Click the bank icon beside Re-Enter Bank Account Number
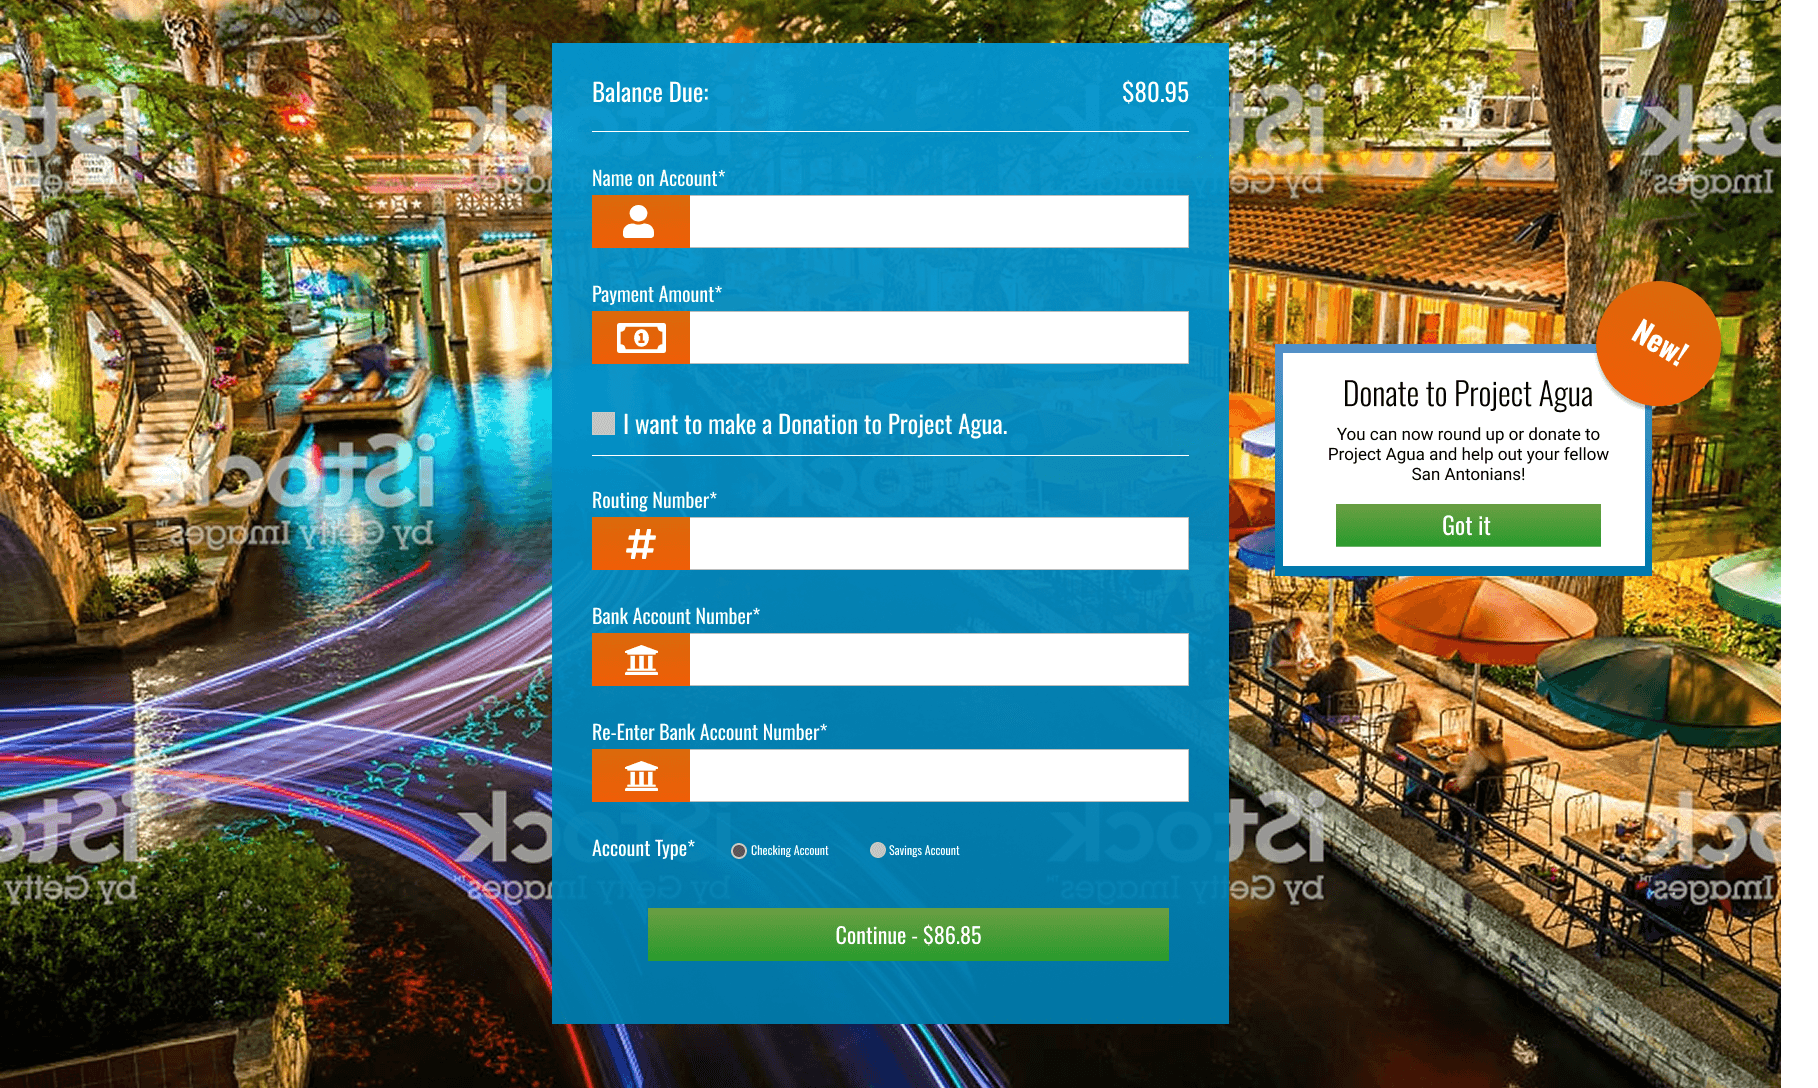The image size is (1818, 1088). pos(640,775)
